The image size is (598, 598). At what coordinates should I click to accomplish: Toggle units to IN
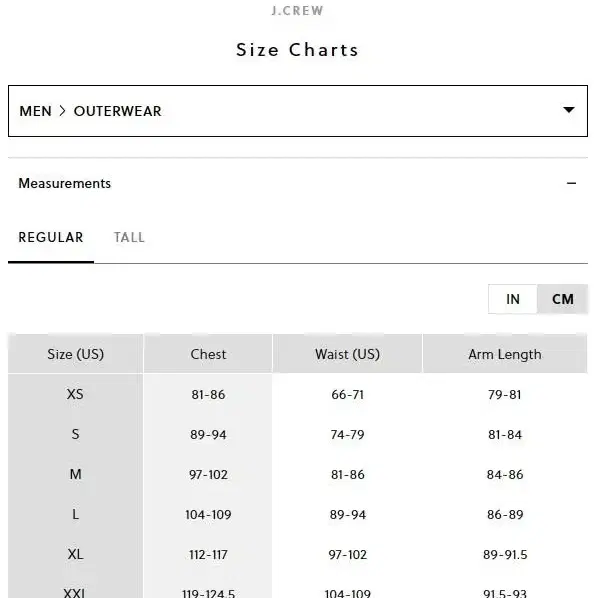tap(513, 299)
